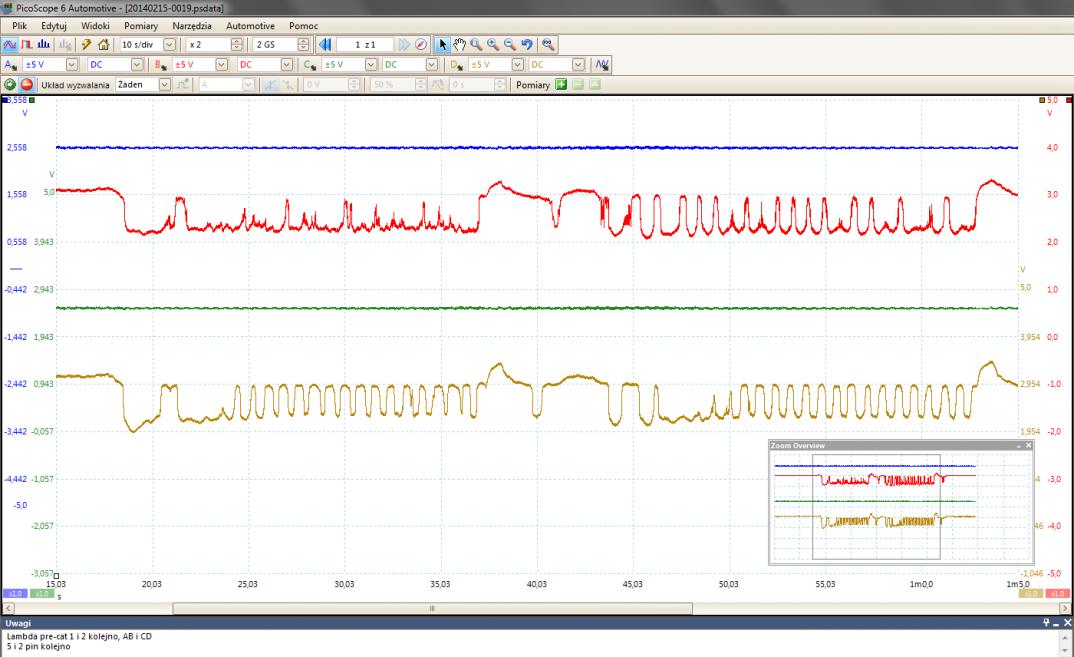The width and height of the screenshot is (1074, 657).
Task: Add measurement with green plus icon
Action: pos(561,85)
